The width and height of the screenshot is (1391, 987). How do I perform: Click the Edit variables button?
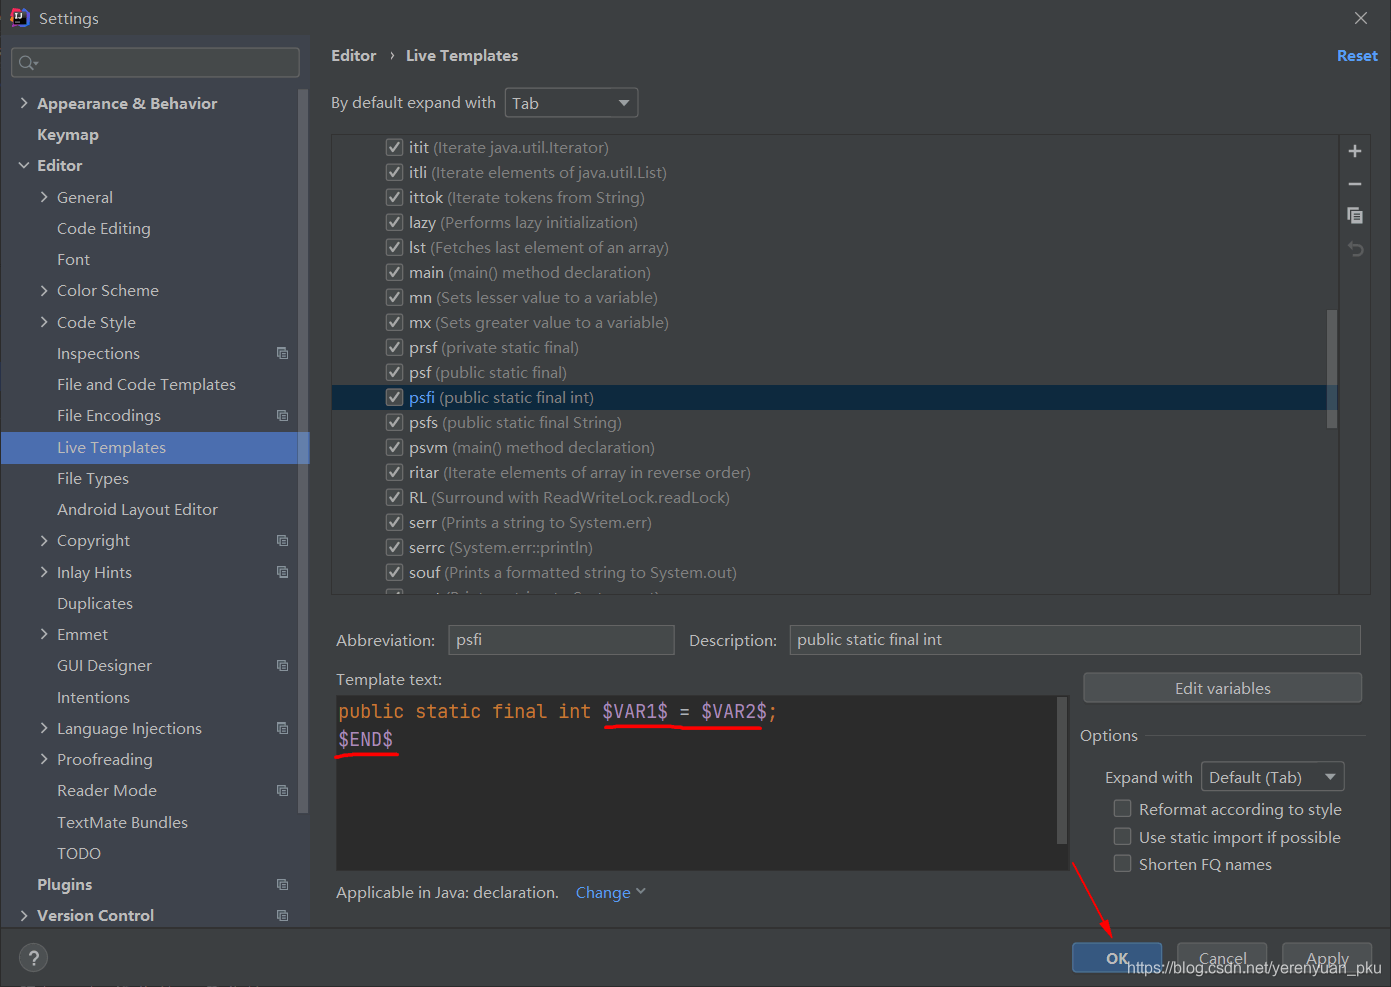pos(1222,688)
